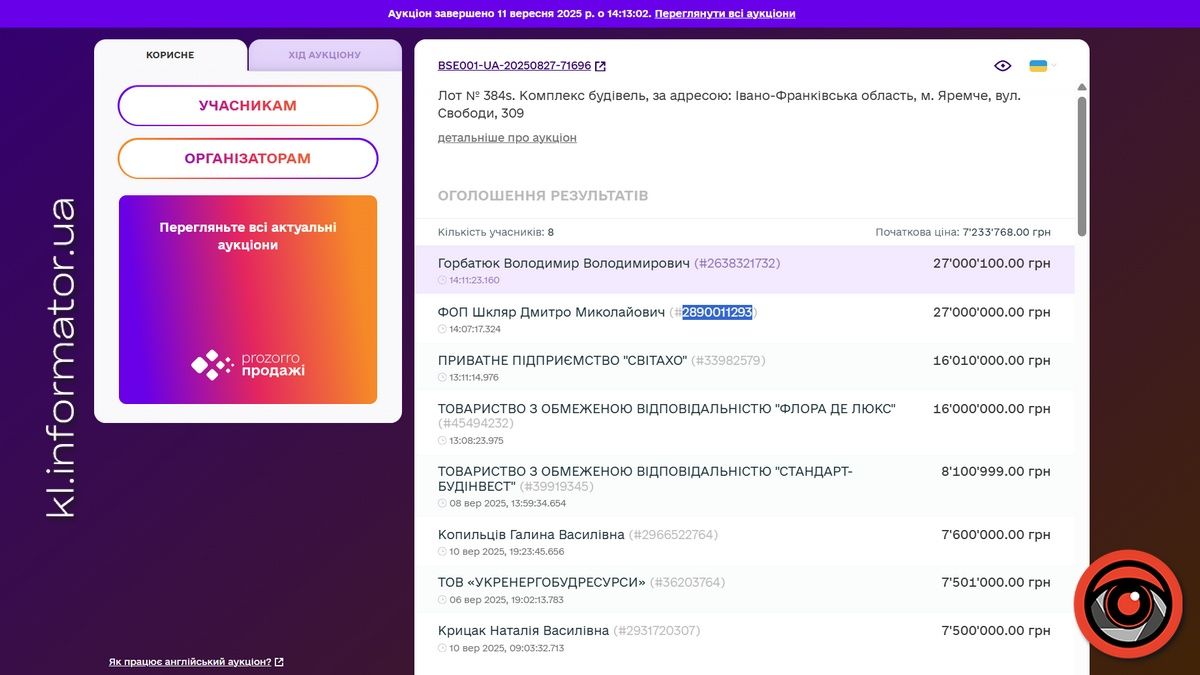This screenshot has height=675, width=1200.
Task: Click the Переглянте всі актуальні аукціони banner
Action: click(x=248, y=299)
